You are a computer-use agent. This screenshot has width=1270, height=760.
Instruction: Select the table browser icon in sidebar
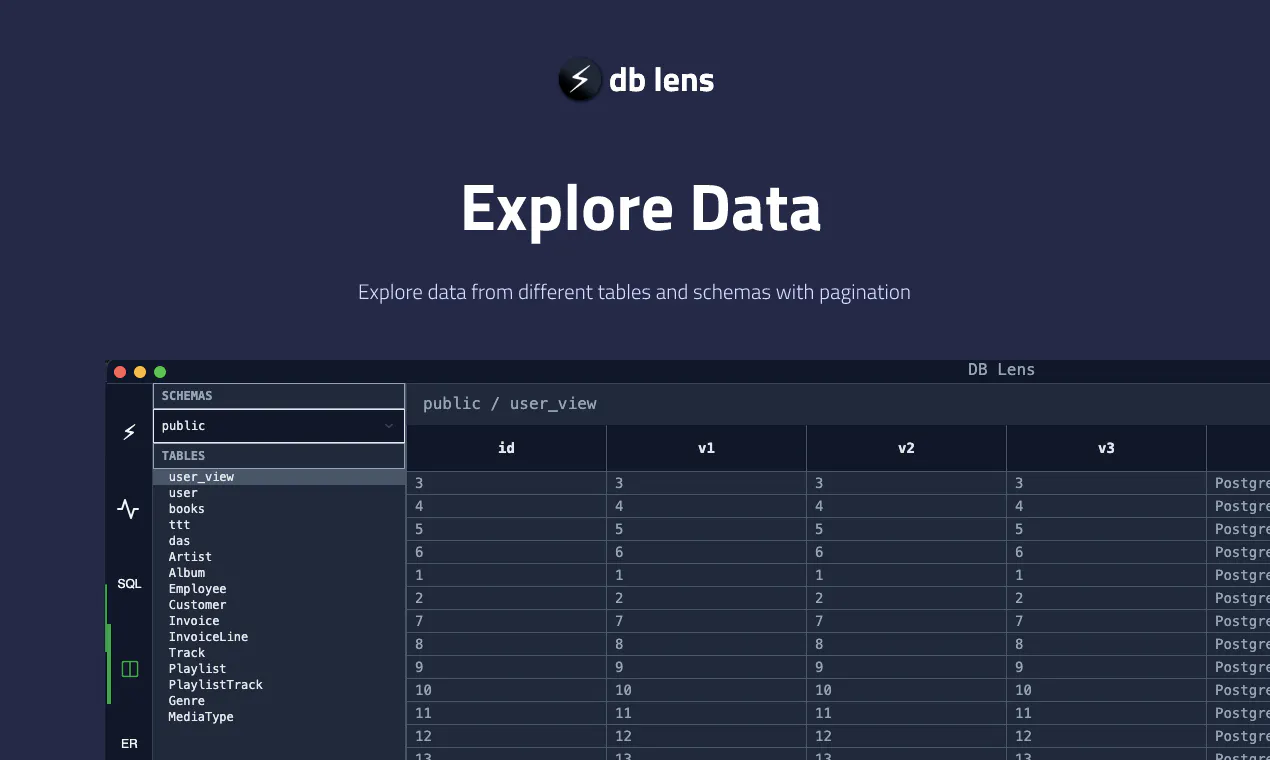coord(129,669)
